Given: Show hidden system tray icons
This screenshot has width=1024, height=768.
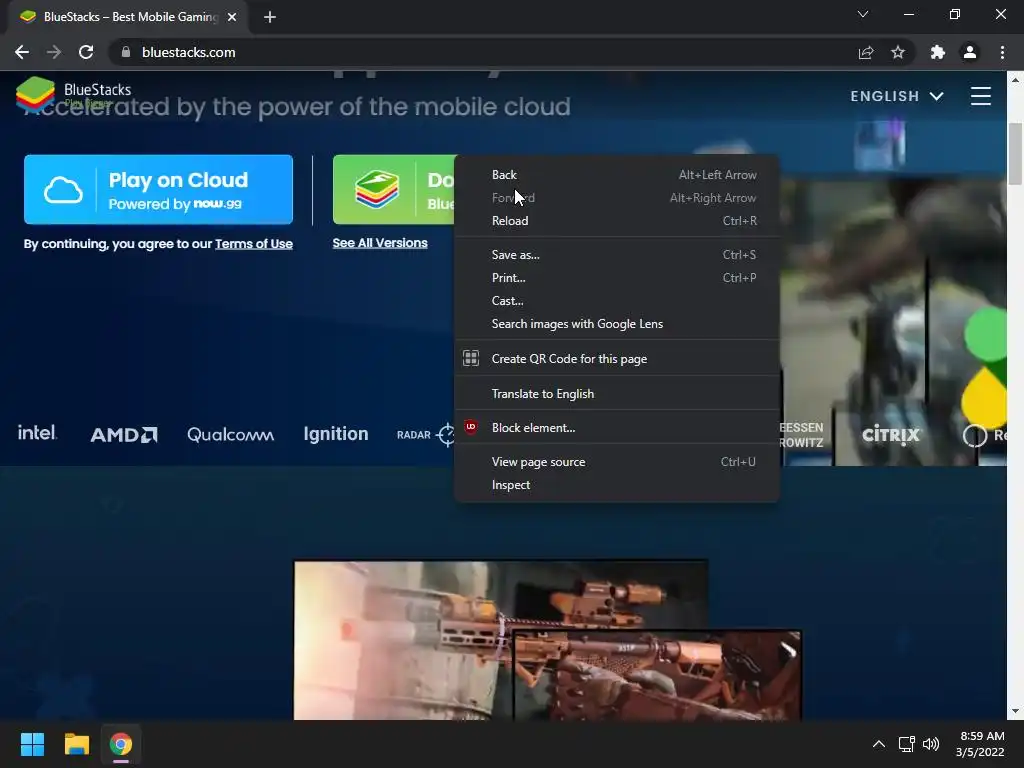Looking at the screenshot, I should 879,744.
